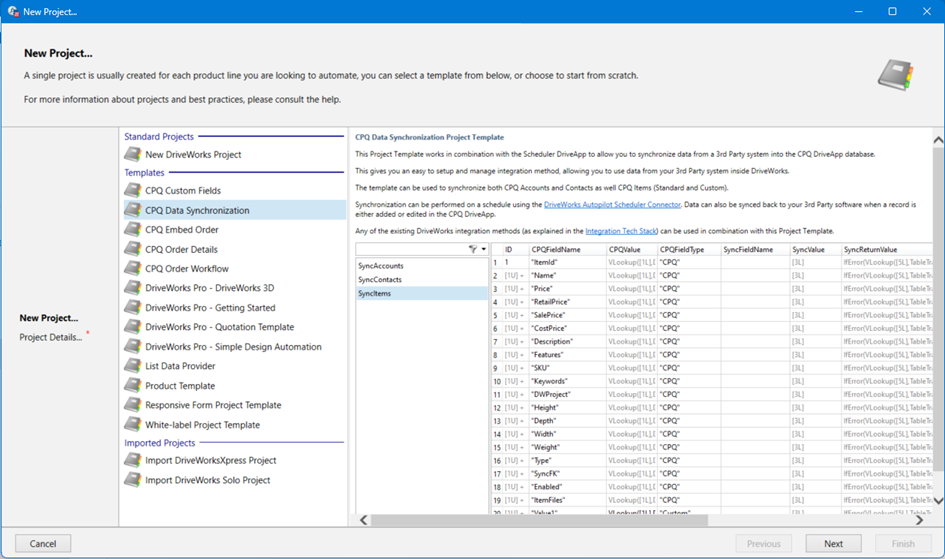
Task: Click the filter funnel icon in search box
Action: click(473, 249)
